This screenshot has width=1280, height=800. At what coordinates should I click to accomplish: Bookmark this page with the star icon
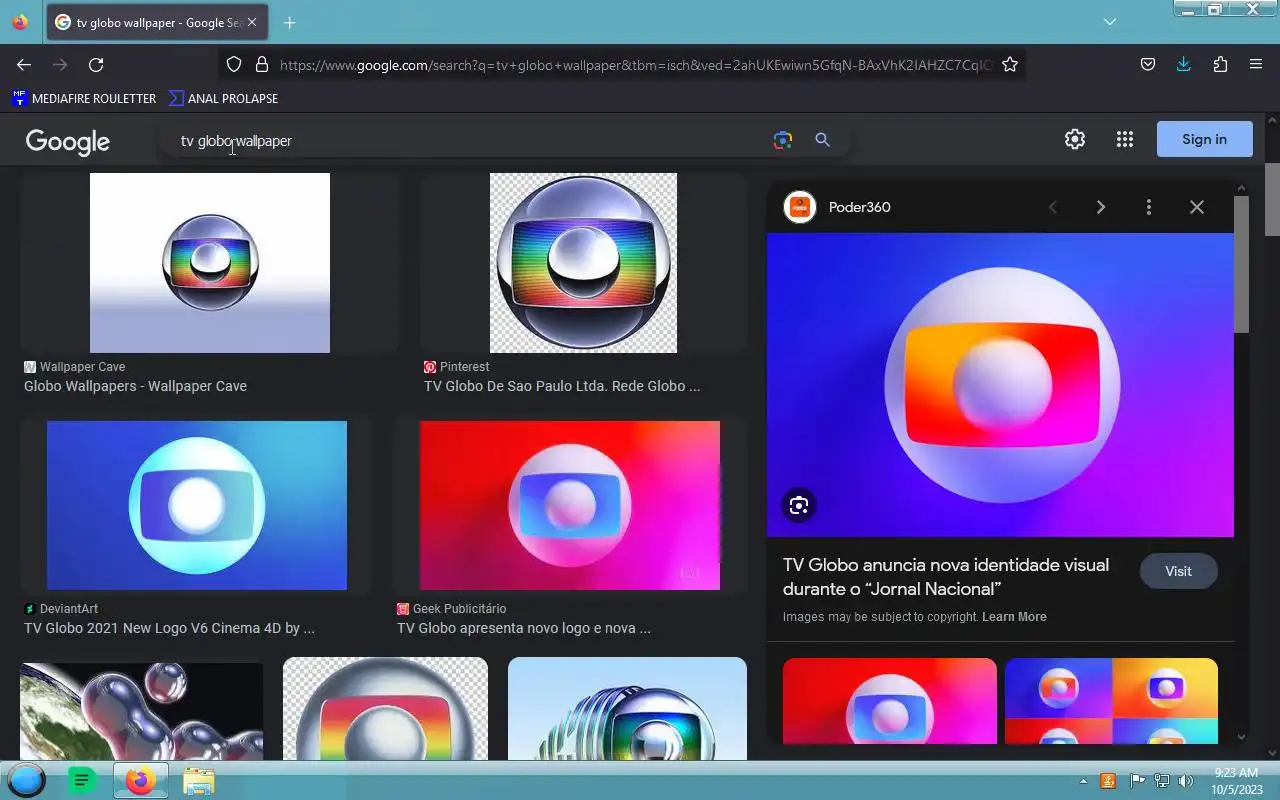coord(1010,65)
